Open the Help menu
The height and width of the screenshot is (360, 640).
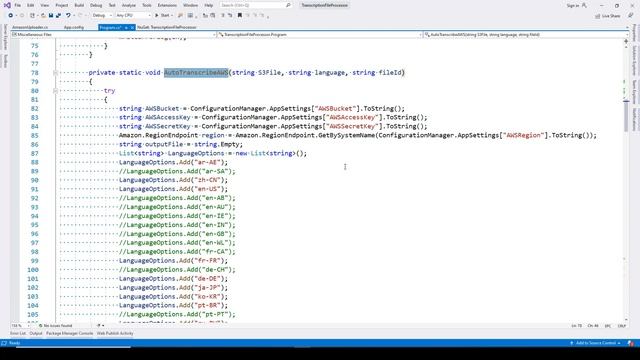click(209, 5)
